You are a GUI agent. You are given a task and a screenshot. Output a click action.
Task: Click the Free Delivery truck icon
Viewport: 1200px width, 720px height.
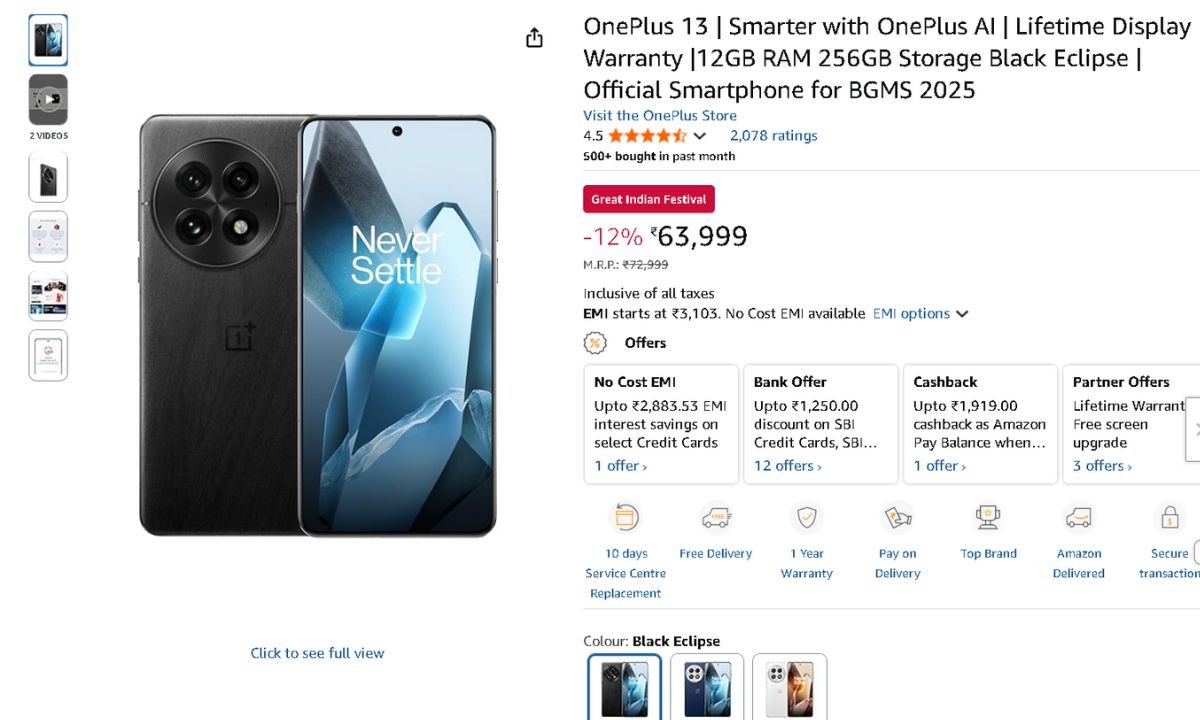click(x=716, y=517)
